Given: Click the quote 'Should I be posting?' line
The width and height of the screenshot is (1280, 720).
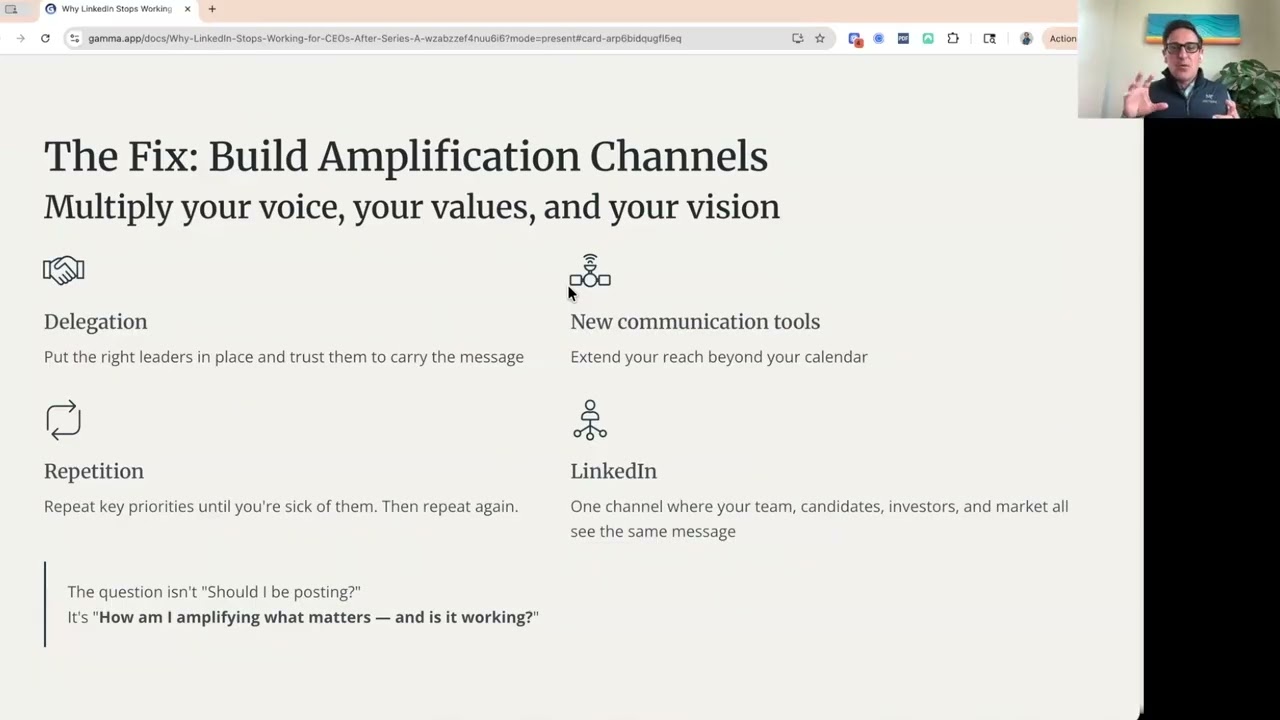Looking at the screenshot, I should (x=214, y=592).
